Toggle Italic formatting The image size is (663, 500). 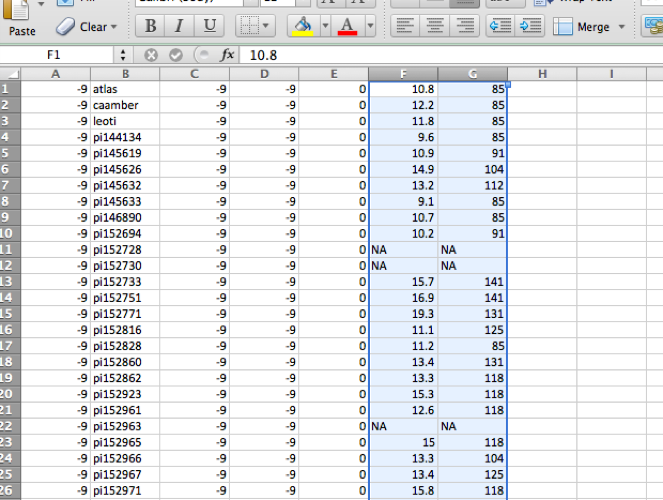(179, 26)
